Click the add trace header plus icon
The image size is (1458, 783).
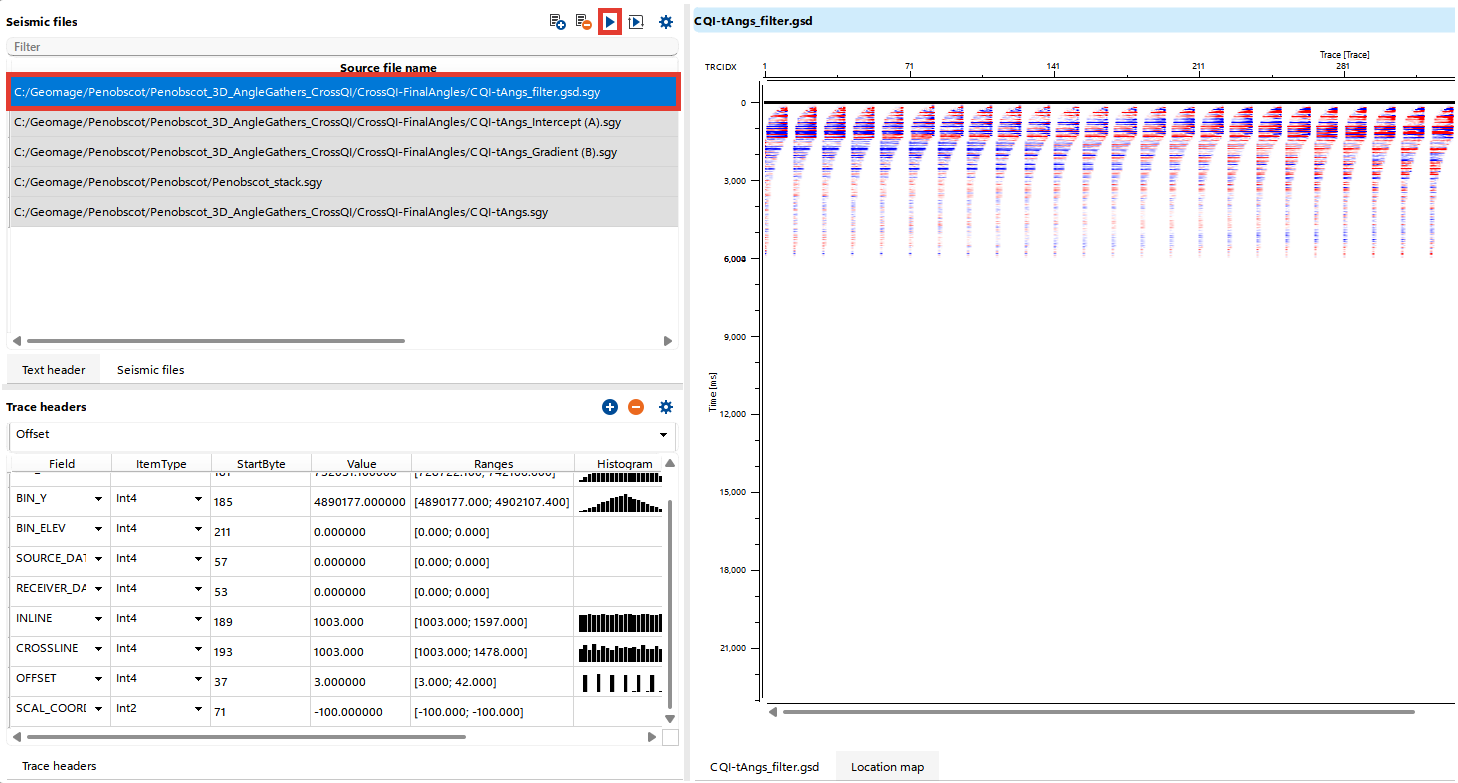610,407
